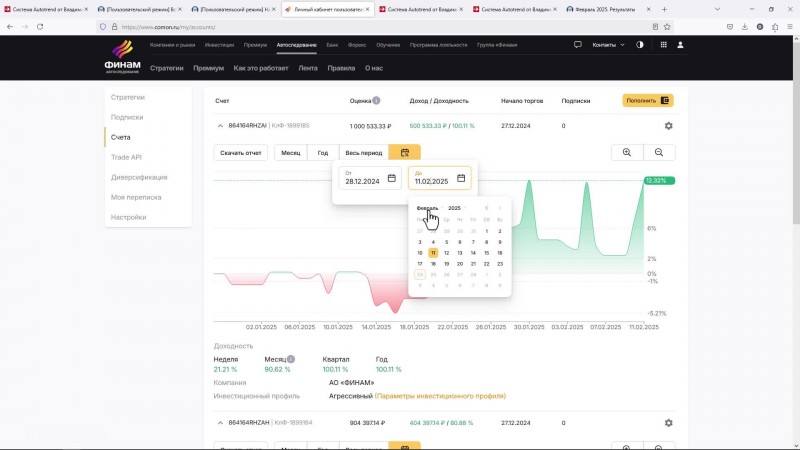
Task: Open the apps grid icon in header
Action: pyautogui.click(x=663, y=45)
